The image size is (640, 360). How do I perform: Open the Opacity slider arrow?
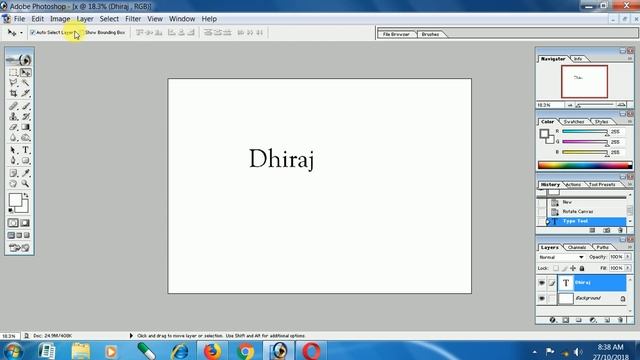pyautogui.click(x=628, y=257)
